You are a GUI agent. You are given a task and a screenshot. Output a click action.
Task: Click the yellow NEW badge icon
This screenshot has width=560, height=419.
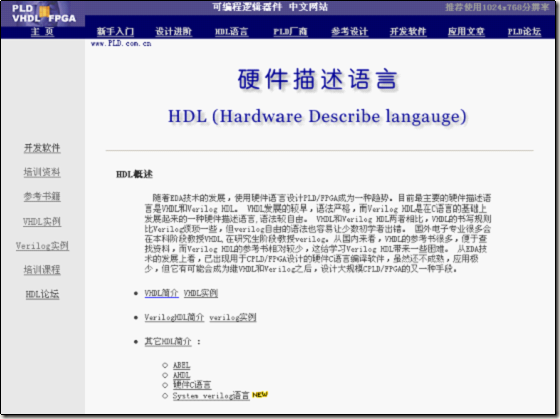pyautogui.click(x=260, y=395)
